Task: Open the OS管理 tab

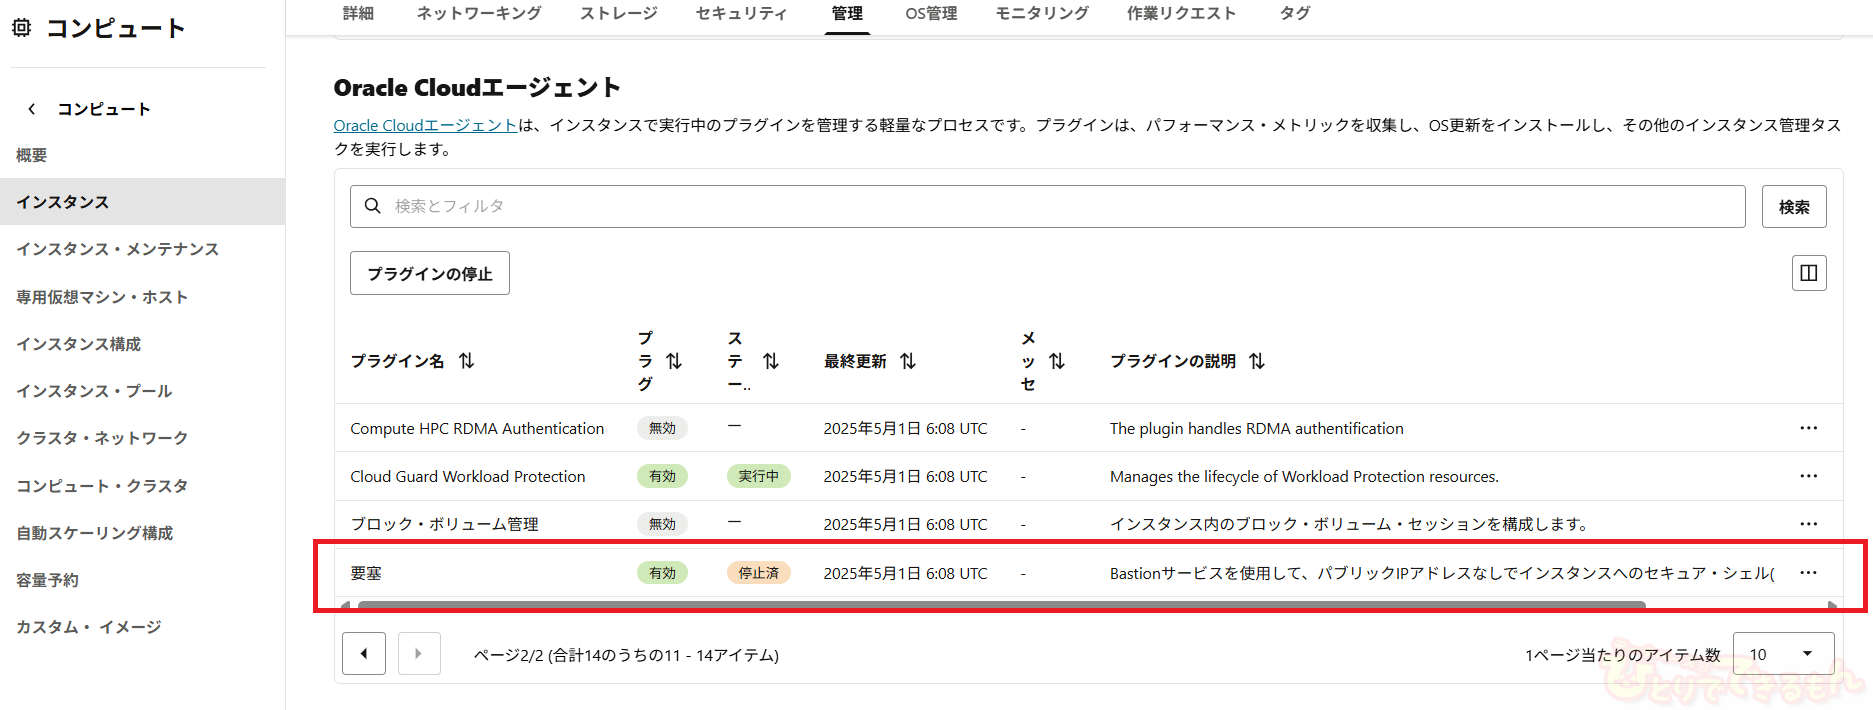Action: 931,13
